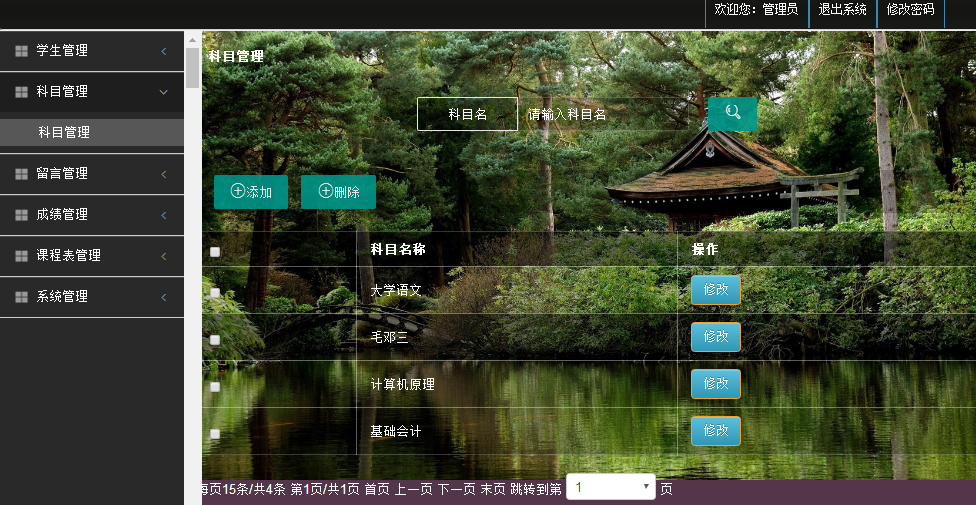
Task: Open the 留言管理 menu
Action: pos(92,174)
